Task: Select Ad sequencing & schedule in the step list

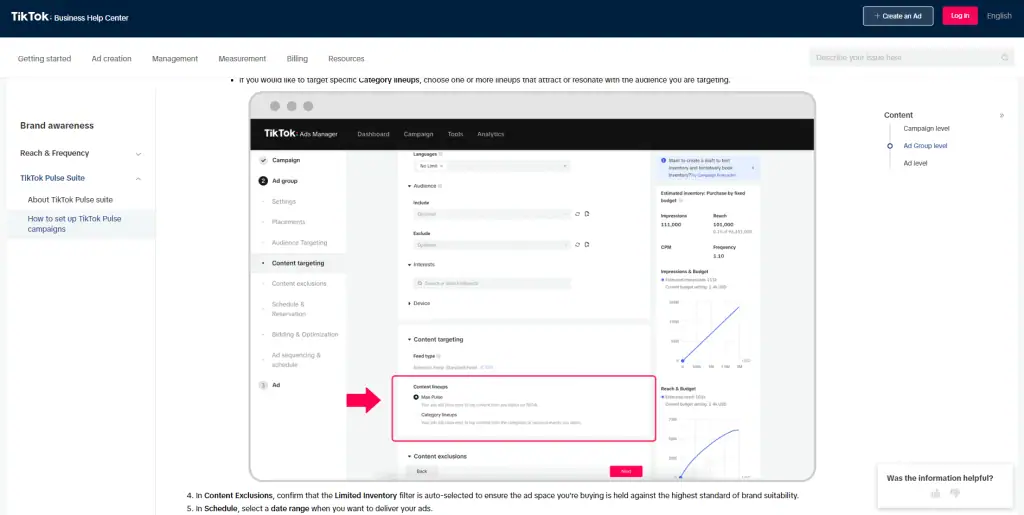Action: coord(296,360)
